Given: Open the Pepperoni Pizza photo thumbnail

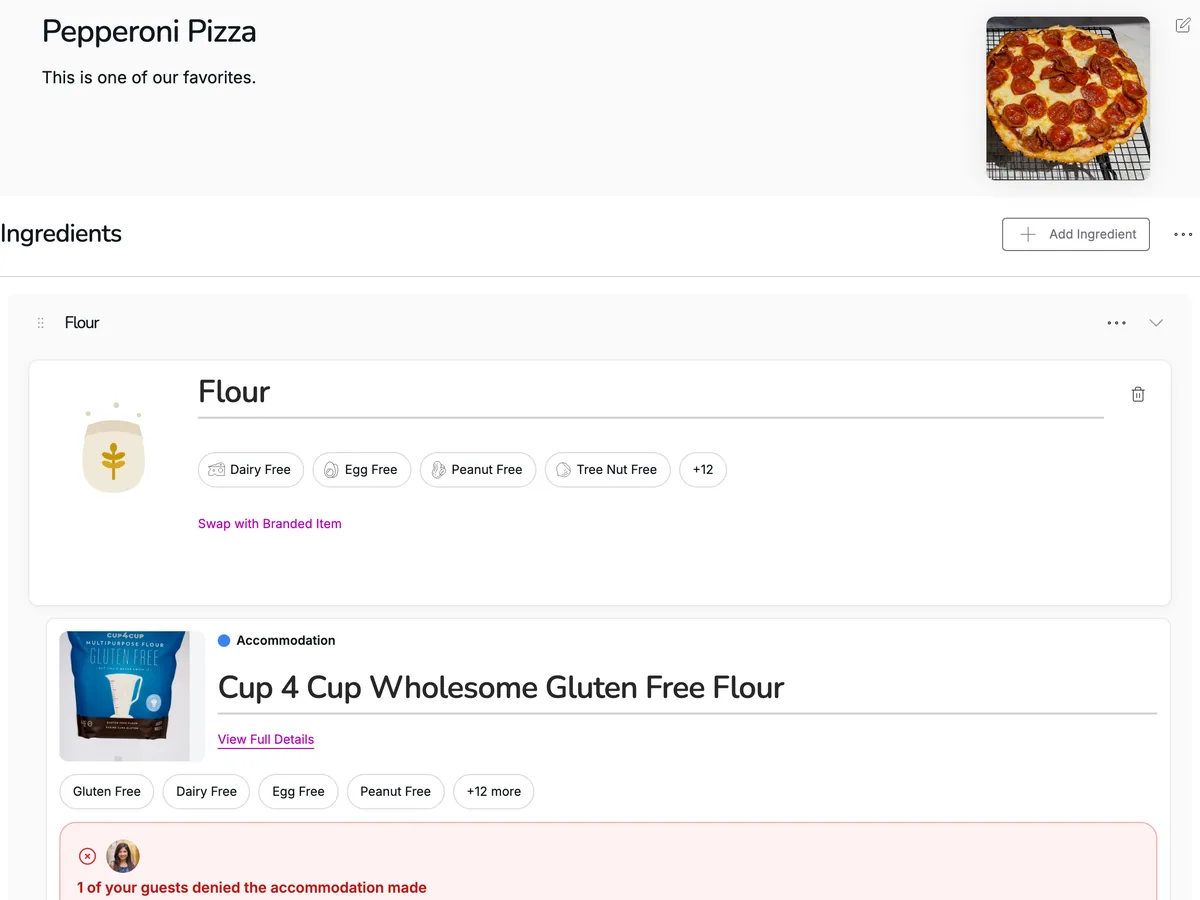Looking at the screenshot, I should pyautogui.click(x=1068, y=98).
